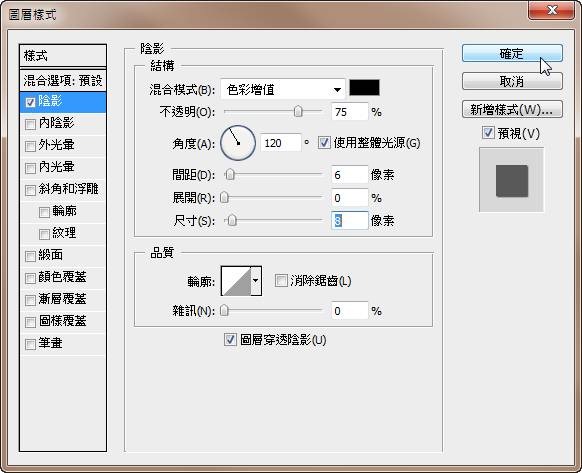Viewport: 582px width, 473px height.
Task: Select the 斜角和浮雕 row label
Action: 69,189
